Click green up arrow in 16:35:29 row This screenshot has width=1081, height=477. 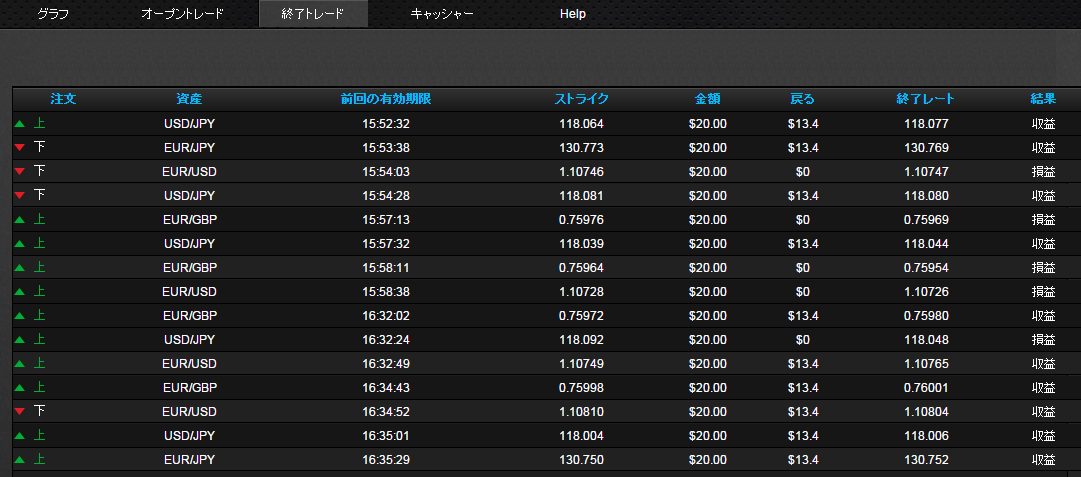20,460
